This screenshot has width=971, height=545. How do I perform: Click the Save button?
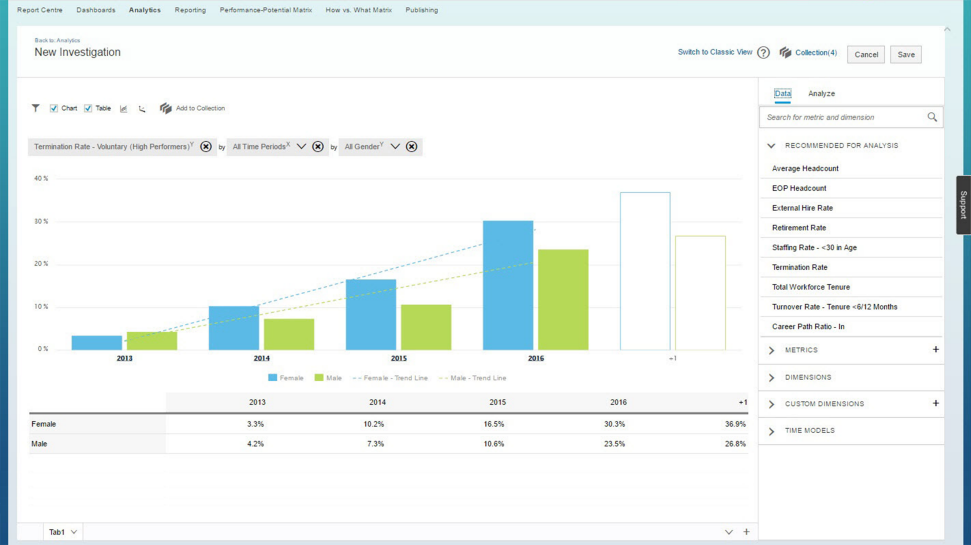click(906, 54)
